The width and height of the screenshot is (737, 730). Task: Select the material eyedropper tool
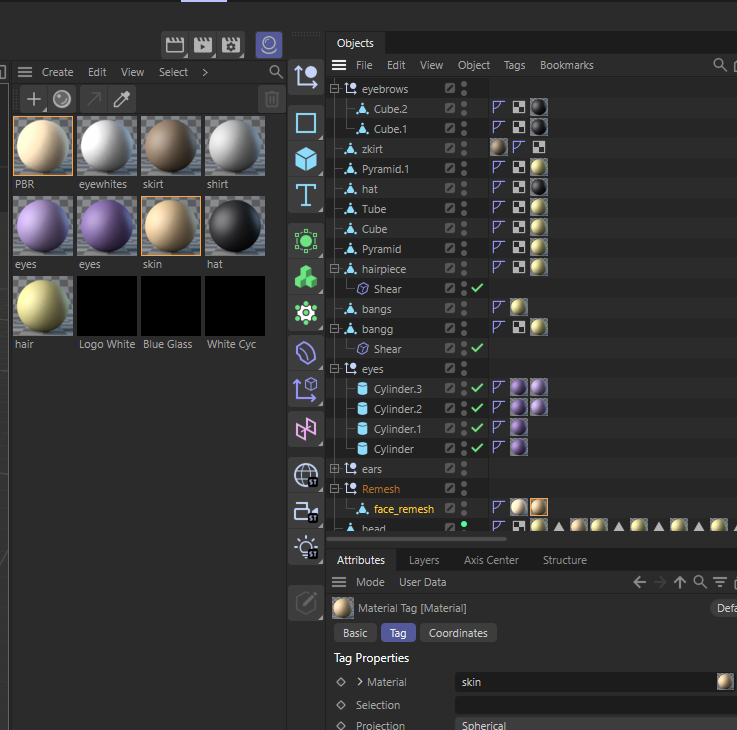click(x=121, y=99)
